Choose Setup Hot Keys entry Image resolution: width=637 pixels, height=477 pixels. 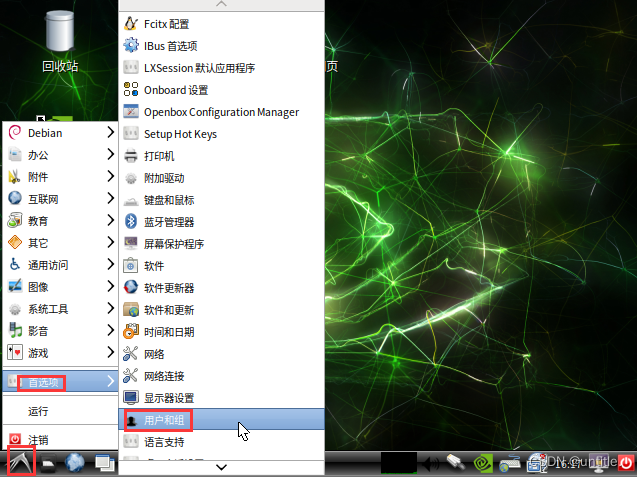pyautogui.click(x=221, y=134)
